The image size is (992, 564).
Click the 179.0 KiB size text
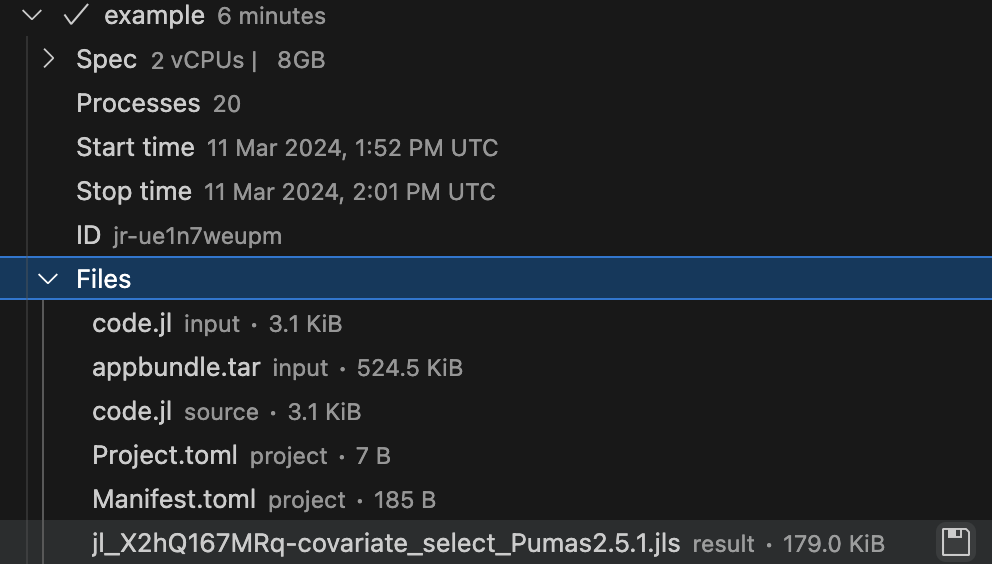[x=834, y=544]
